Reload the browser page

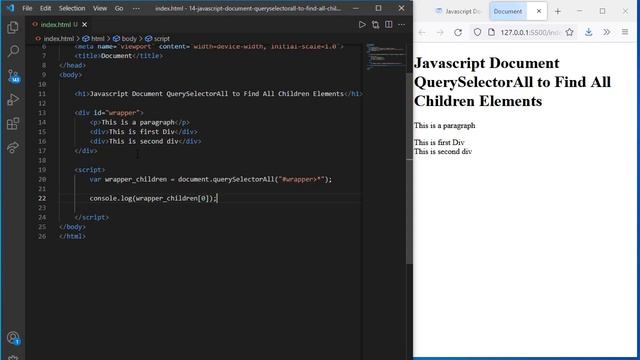click(x=458, y=32)
